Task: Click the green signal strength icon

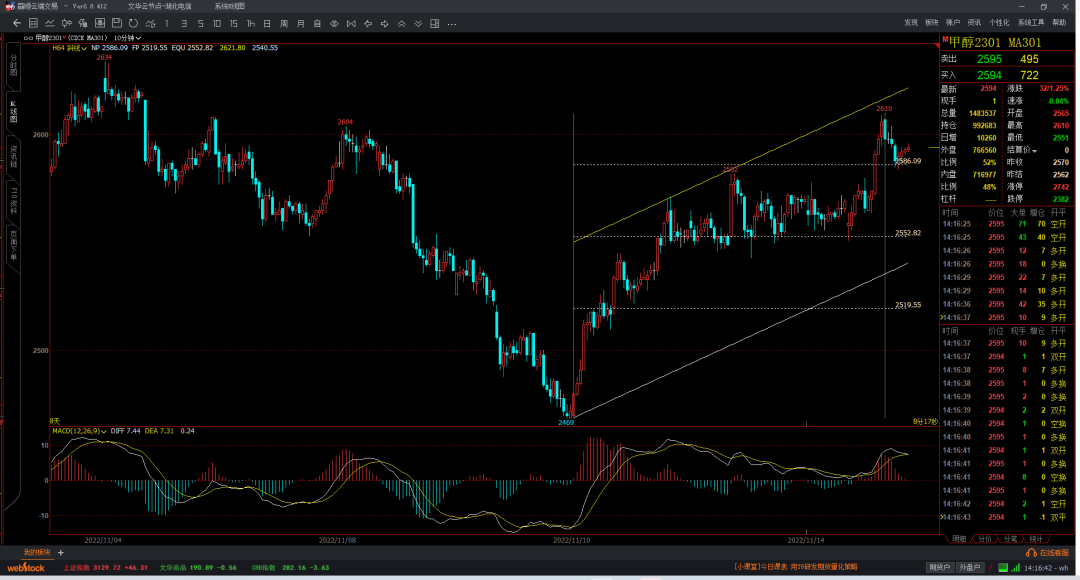Action: click(1016, 568)
